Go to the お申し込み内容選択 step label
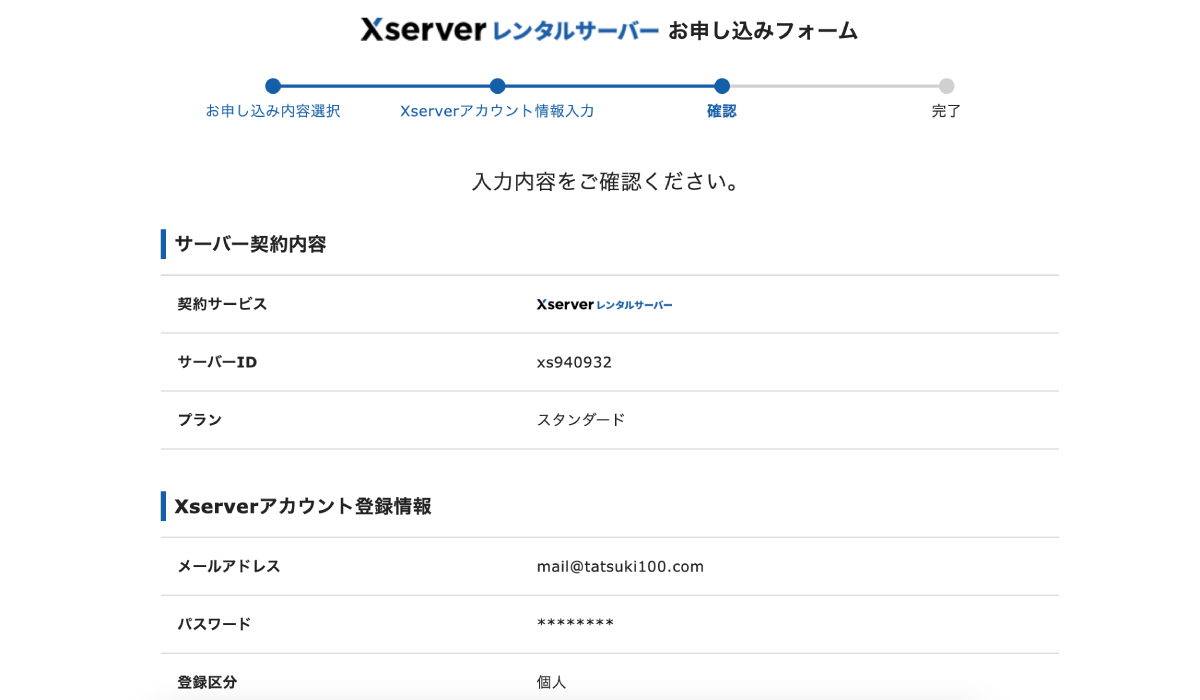The width and height of the screenshot is (1200, 700). click(x=273, y=111)
